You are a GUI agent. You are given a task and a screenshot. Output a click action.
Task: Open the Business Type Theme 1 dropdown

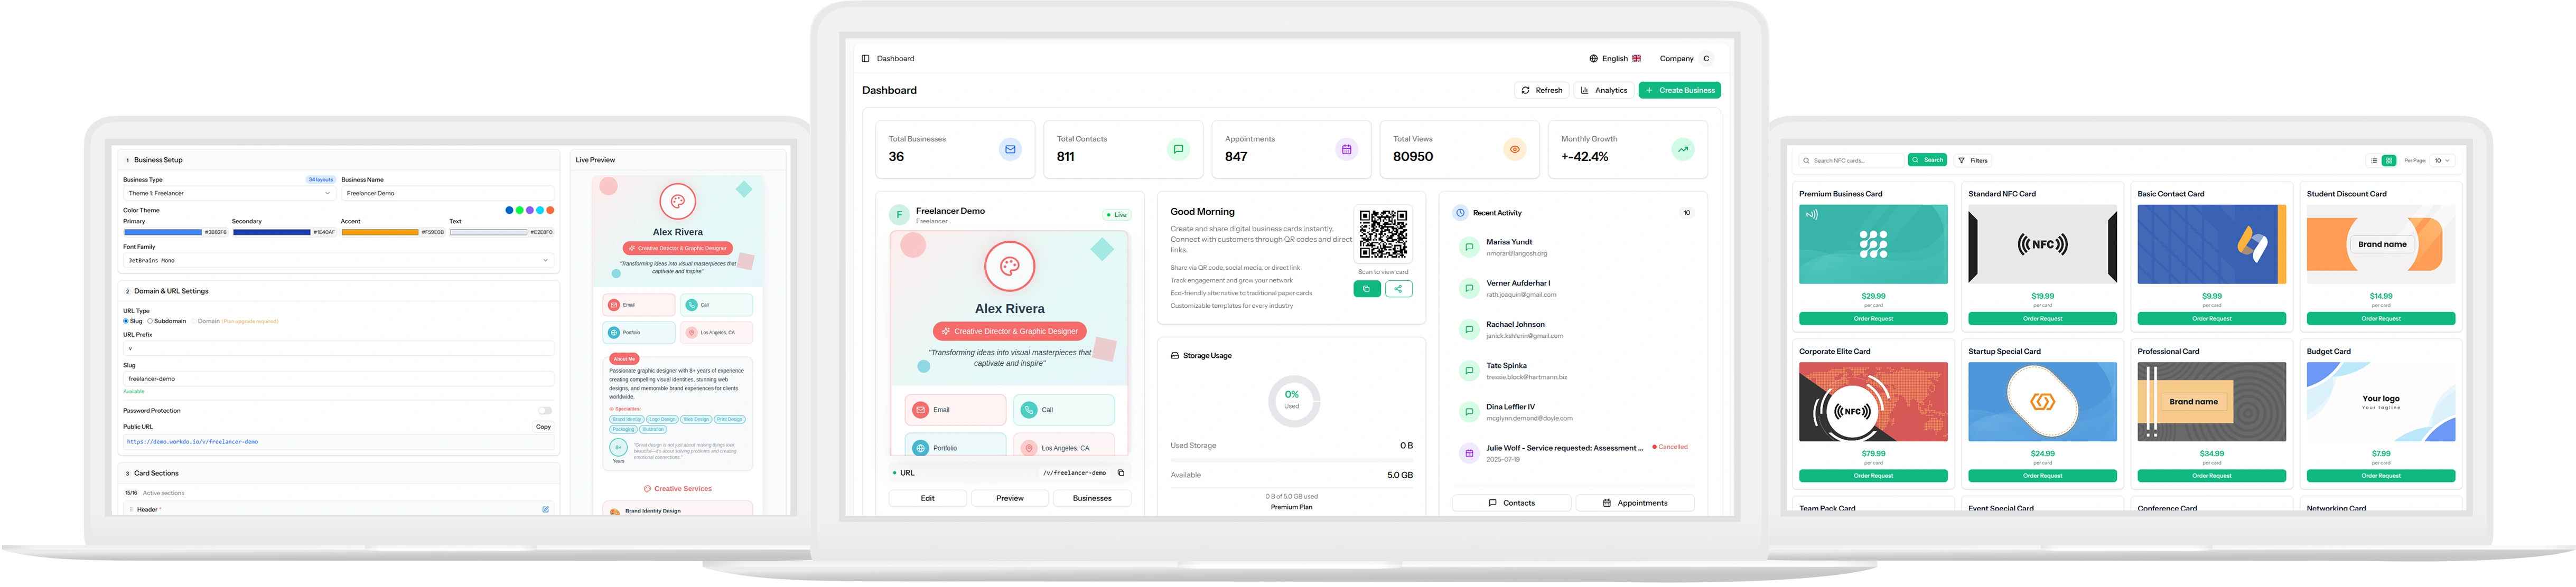point(229,193)
